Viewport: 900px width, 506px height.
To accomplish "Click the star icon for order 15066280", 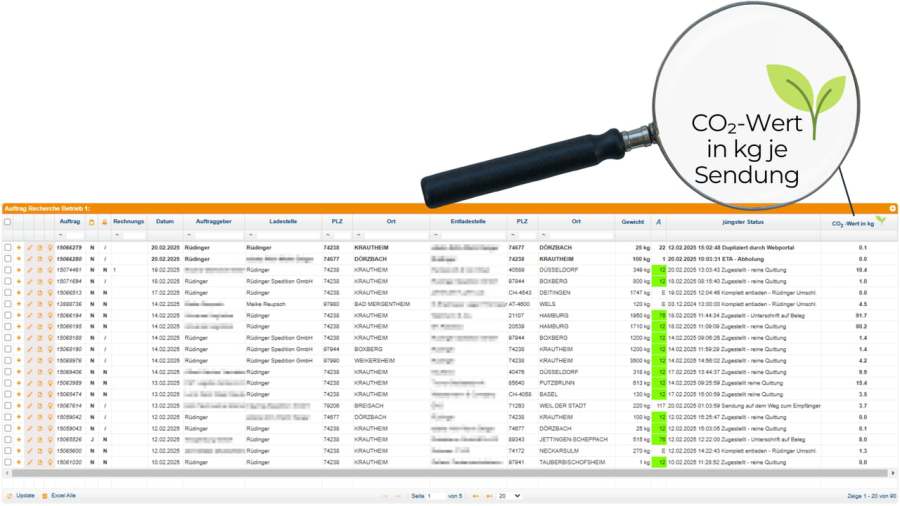I will coord(19,259).
